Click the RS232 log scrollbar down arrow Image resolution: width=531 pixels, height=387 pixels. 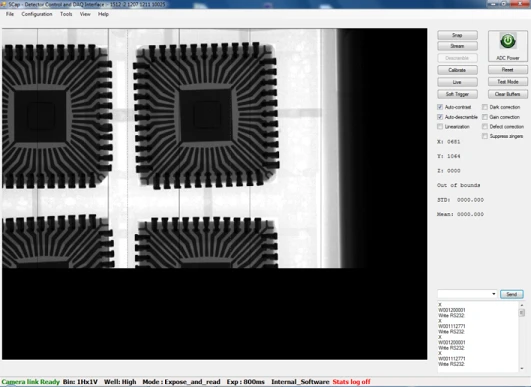pos(522,368)
